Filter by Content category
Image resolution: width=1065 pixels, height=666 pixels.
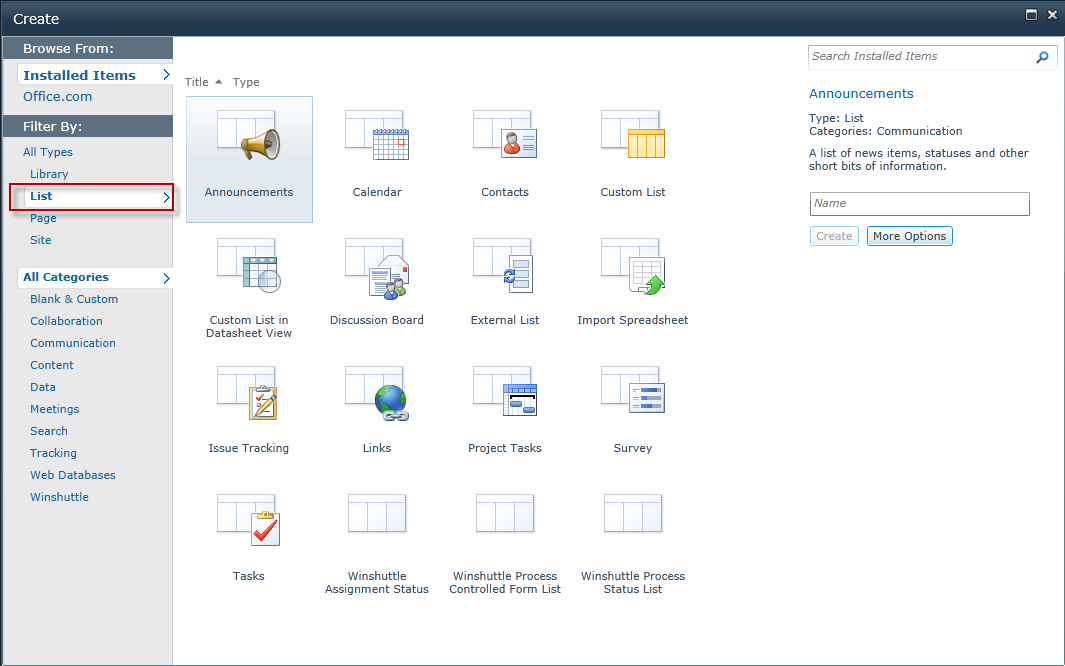(52, 365)
